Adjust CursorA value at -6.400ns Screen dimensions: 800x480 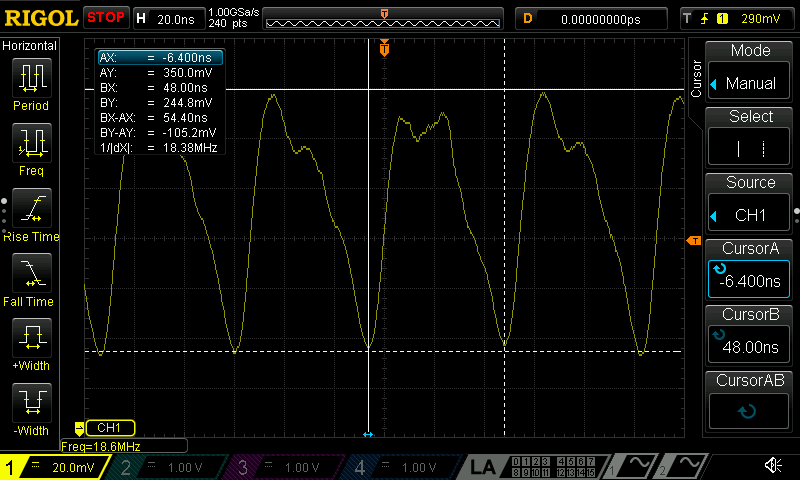[x=750, y=268]
